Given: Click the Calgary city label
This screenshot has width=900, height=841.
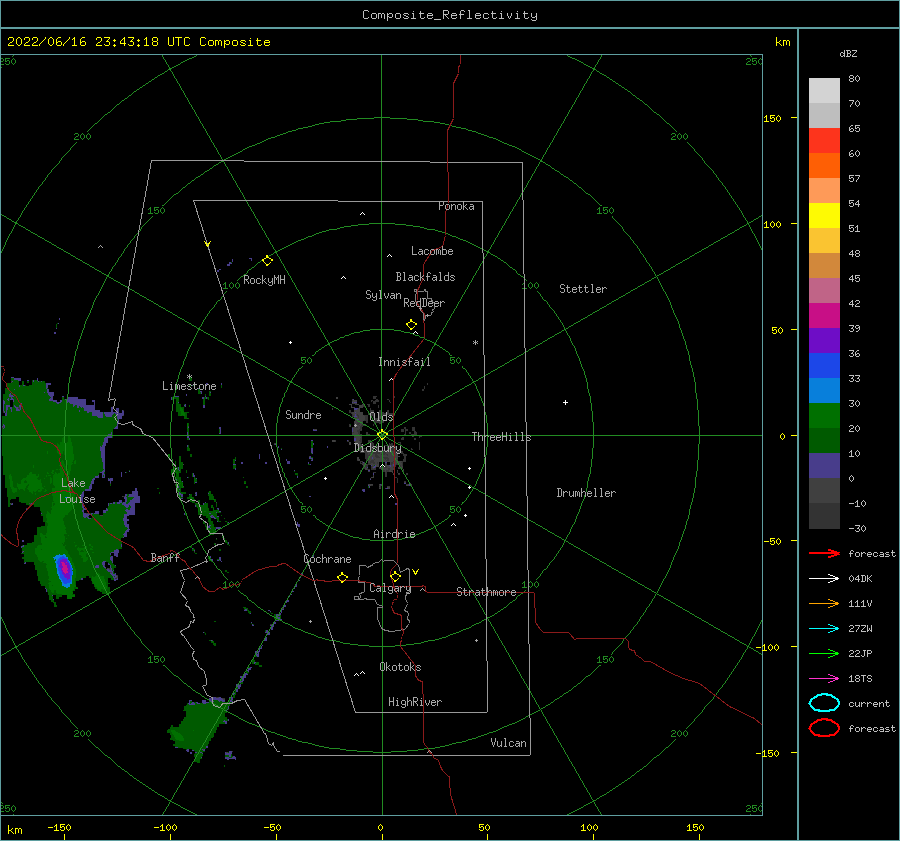Looking at the screenshot, I should 390,588.
